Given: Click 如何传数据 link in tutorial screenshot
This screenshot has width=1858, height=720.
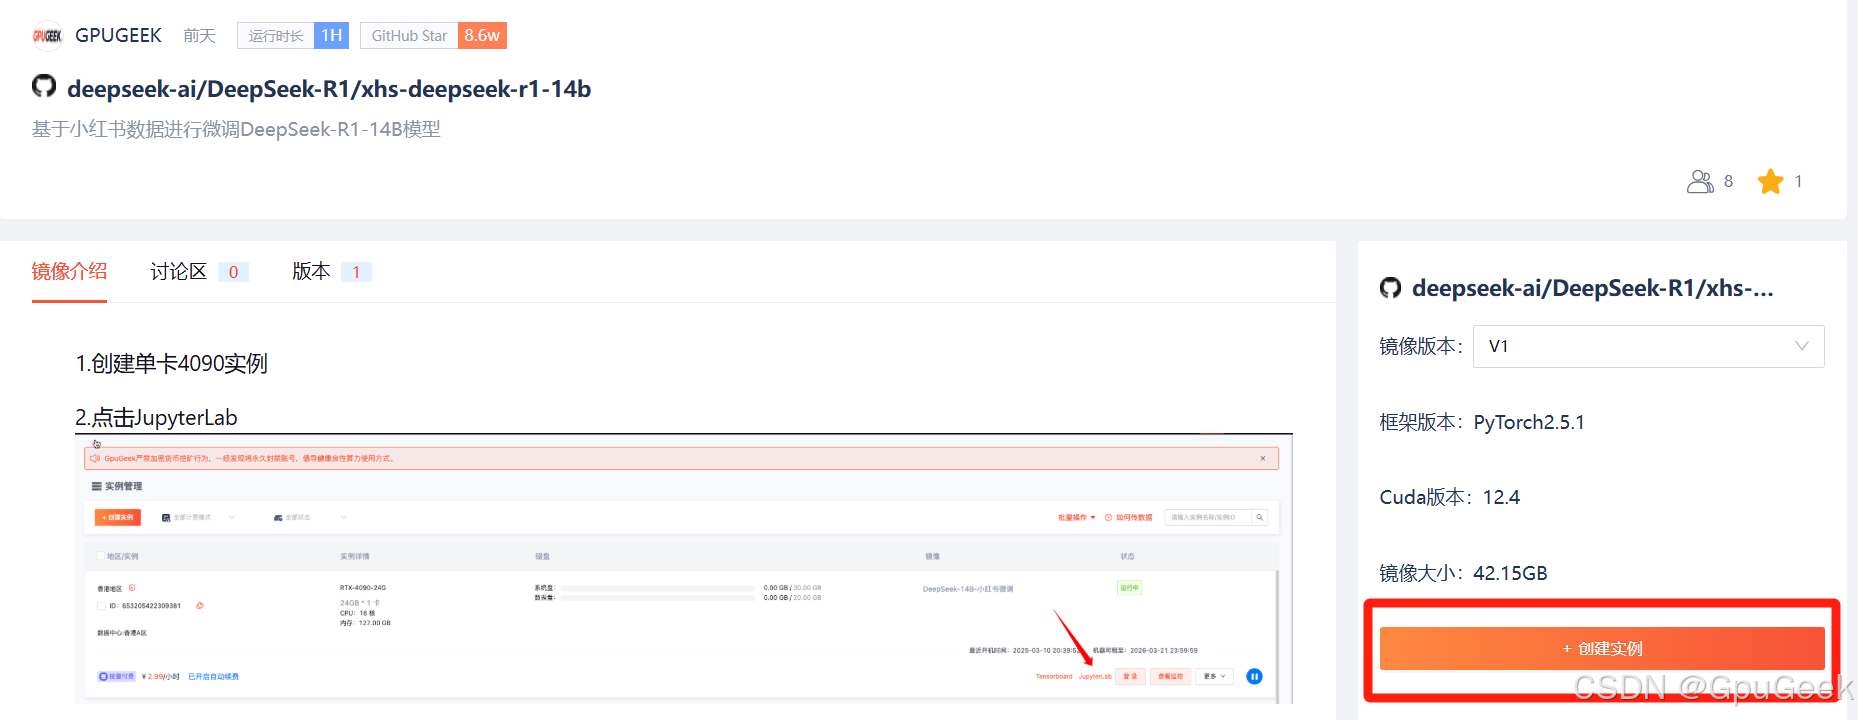Looking at the screenshot, I should point(1129,517).
